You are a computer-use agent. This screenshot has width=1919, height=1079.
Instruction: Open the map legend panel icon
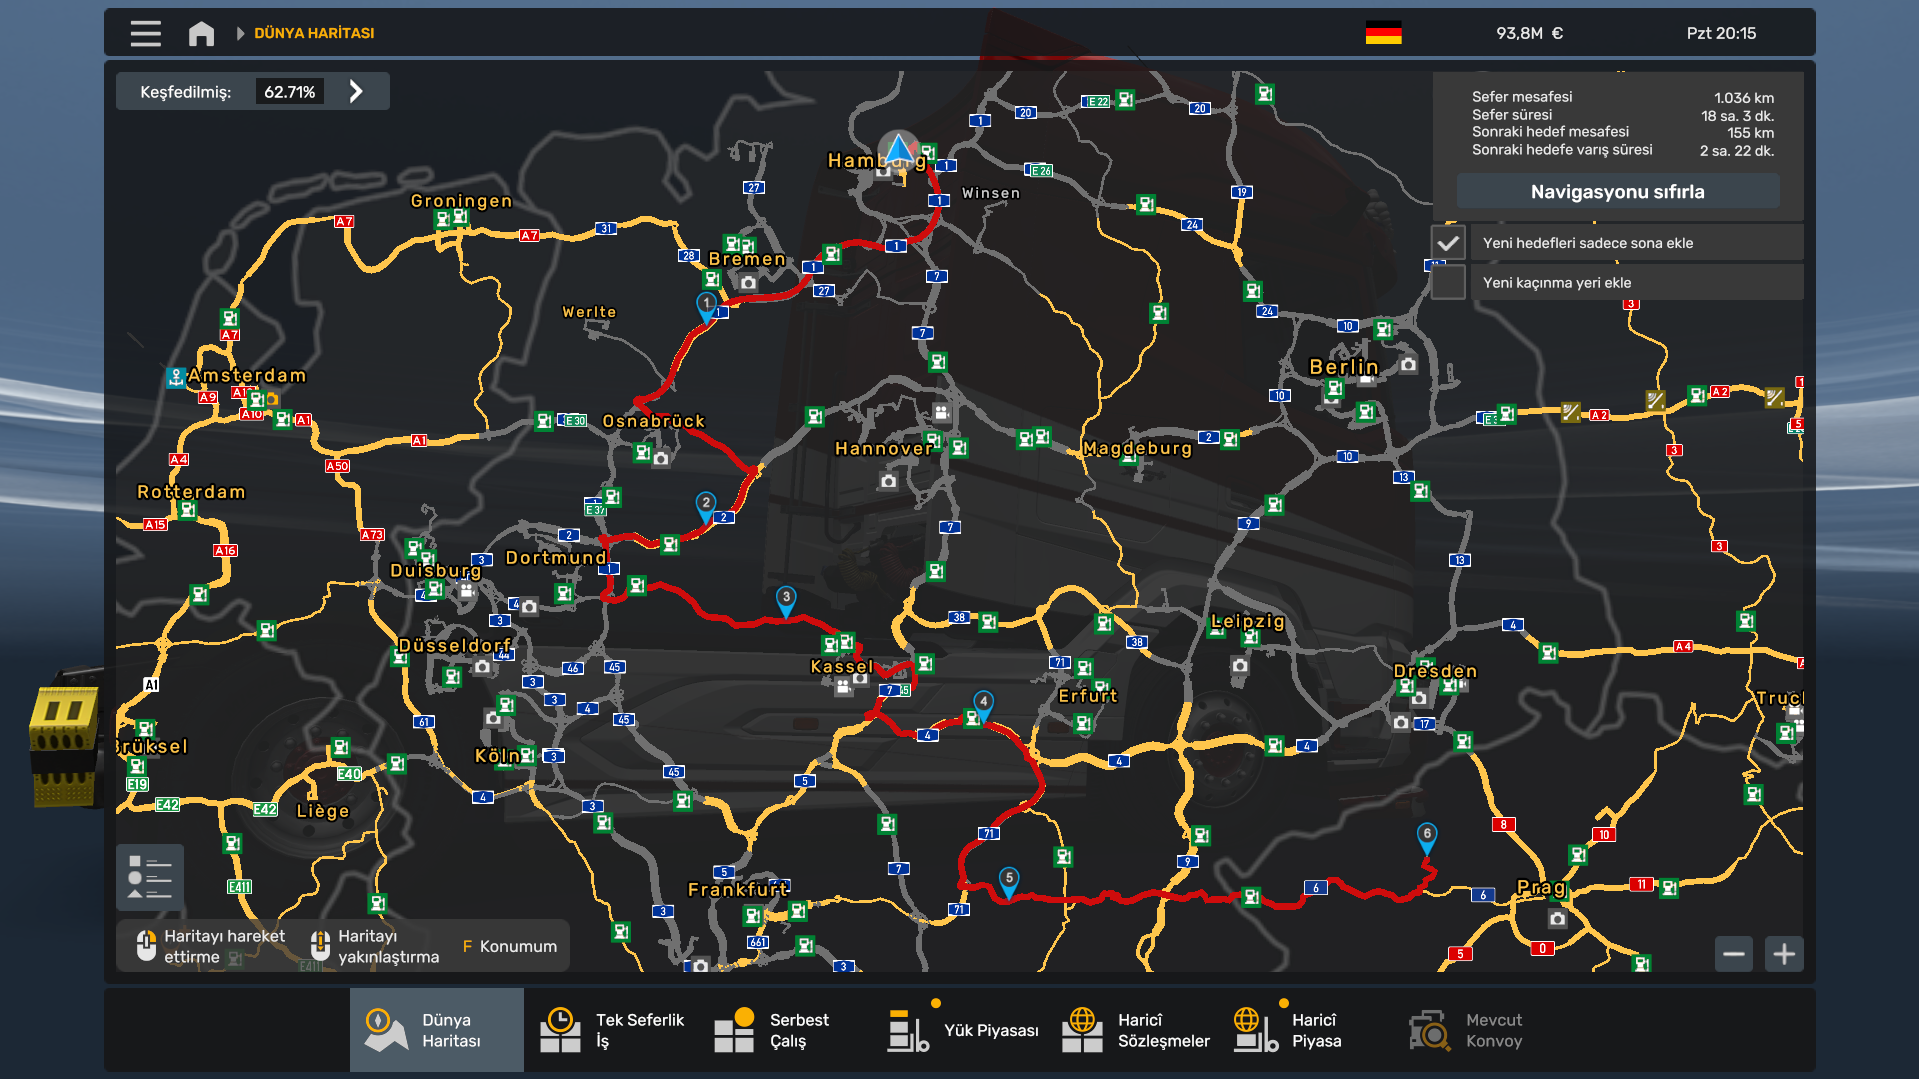coord(150,877)
